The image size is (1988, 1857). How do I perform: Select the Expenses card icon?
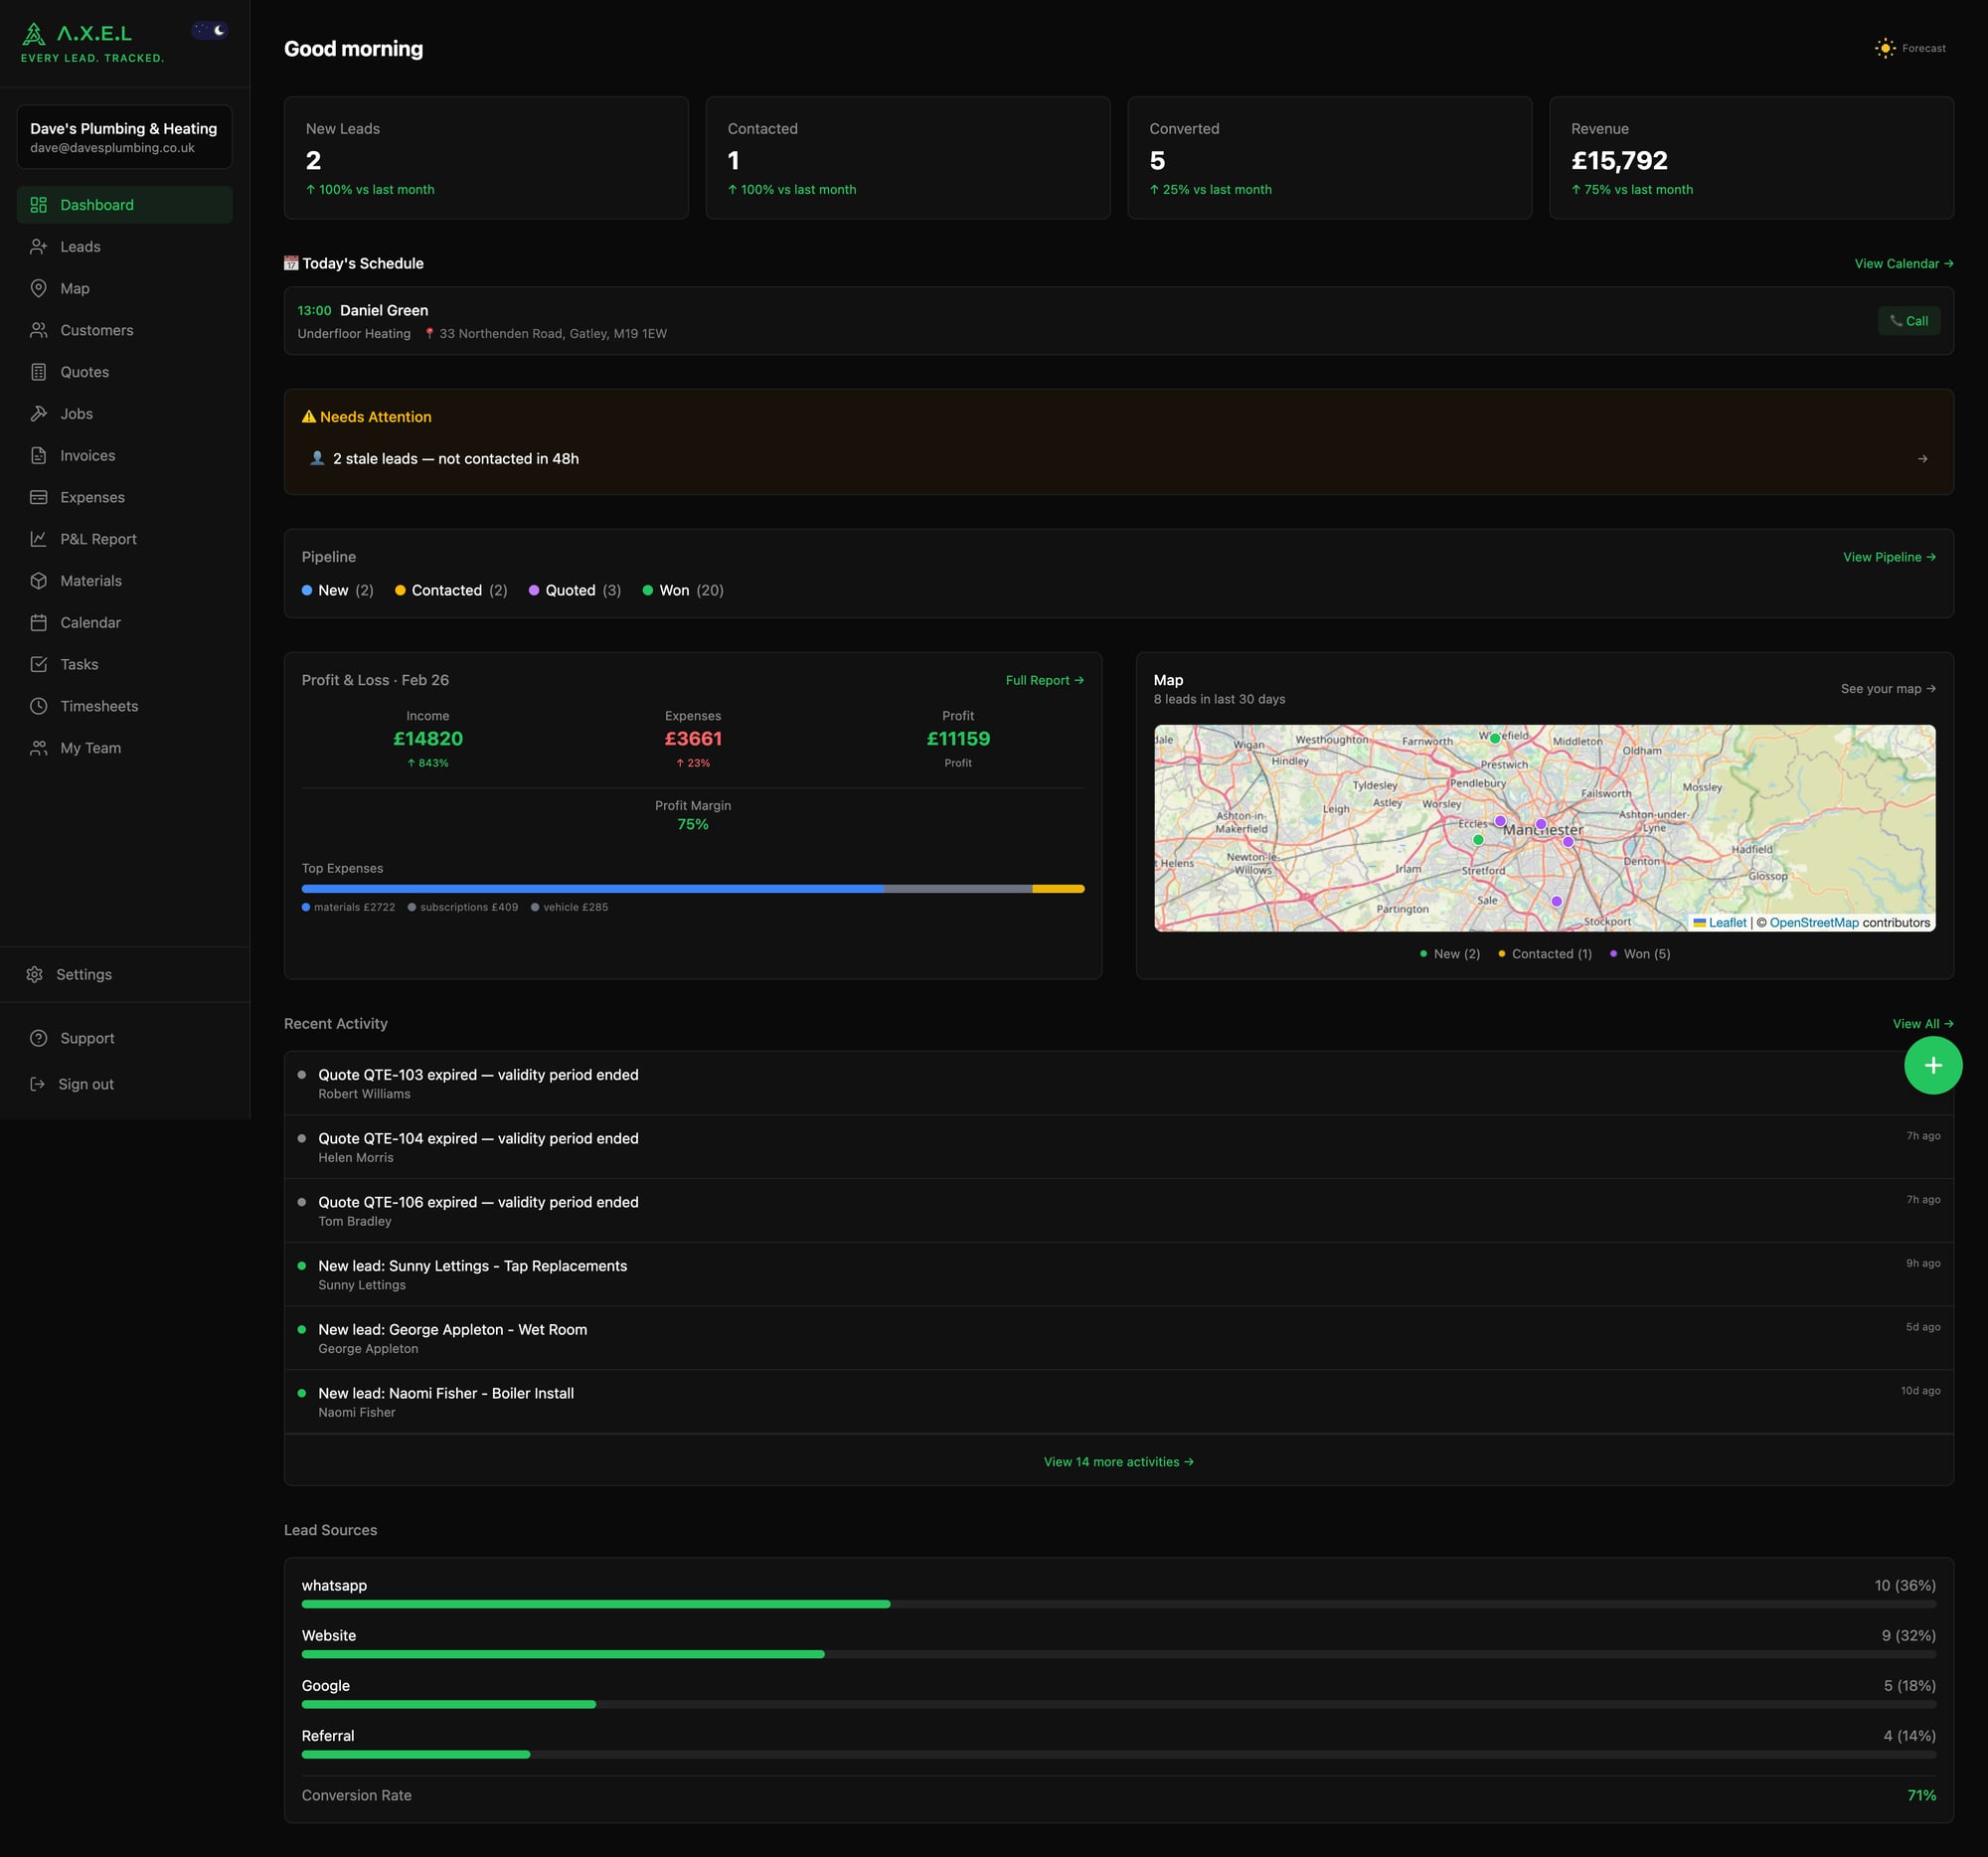(39, 497)
